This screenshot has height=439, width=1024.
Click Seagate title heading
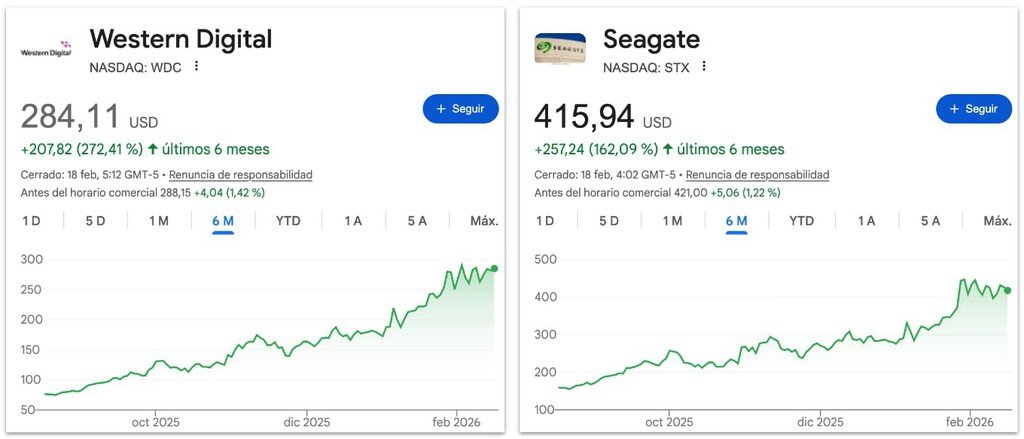[x=651, y=39]
